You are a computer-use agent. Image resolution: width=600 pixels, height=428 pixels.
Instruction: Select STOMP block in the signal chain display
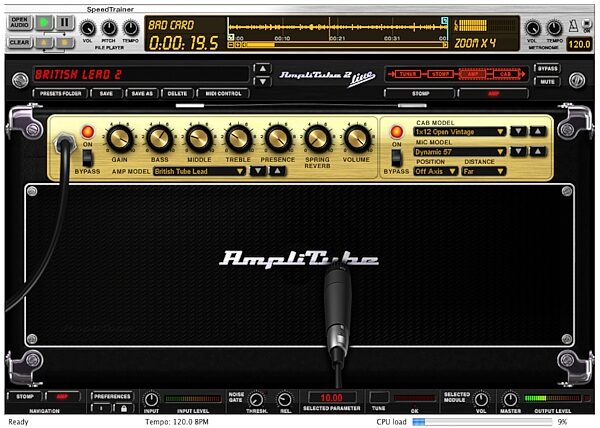click(440, 74)
